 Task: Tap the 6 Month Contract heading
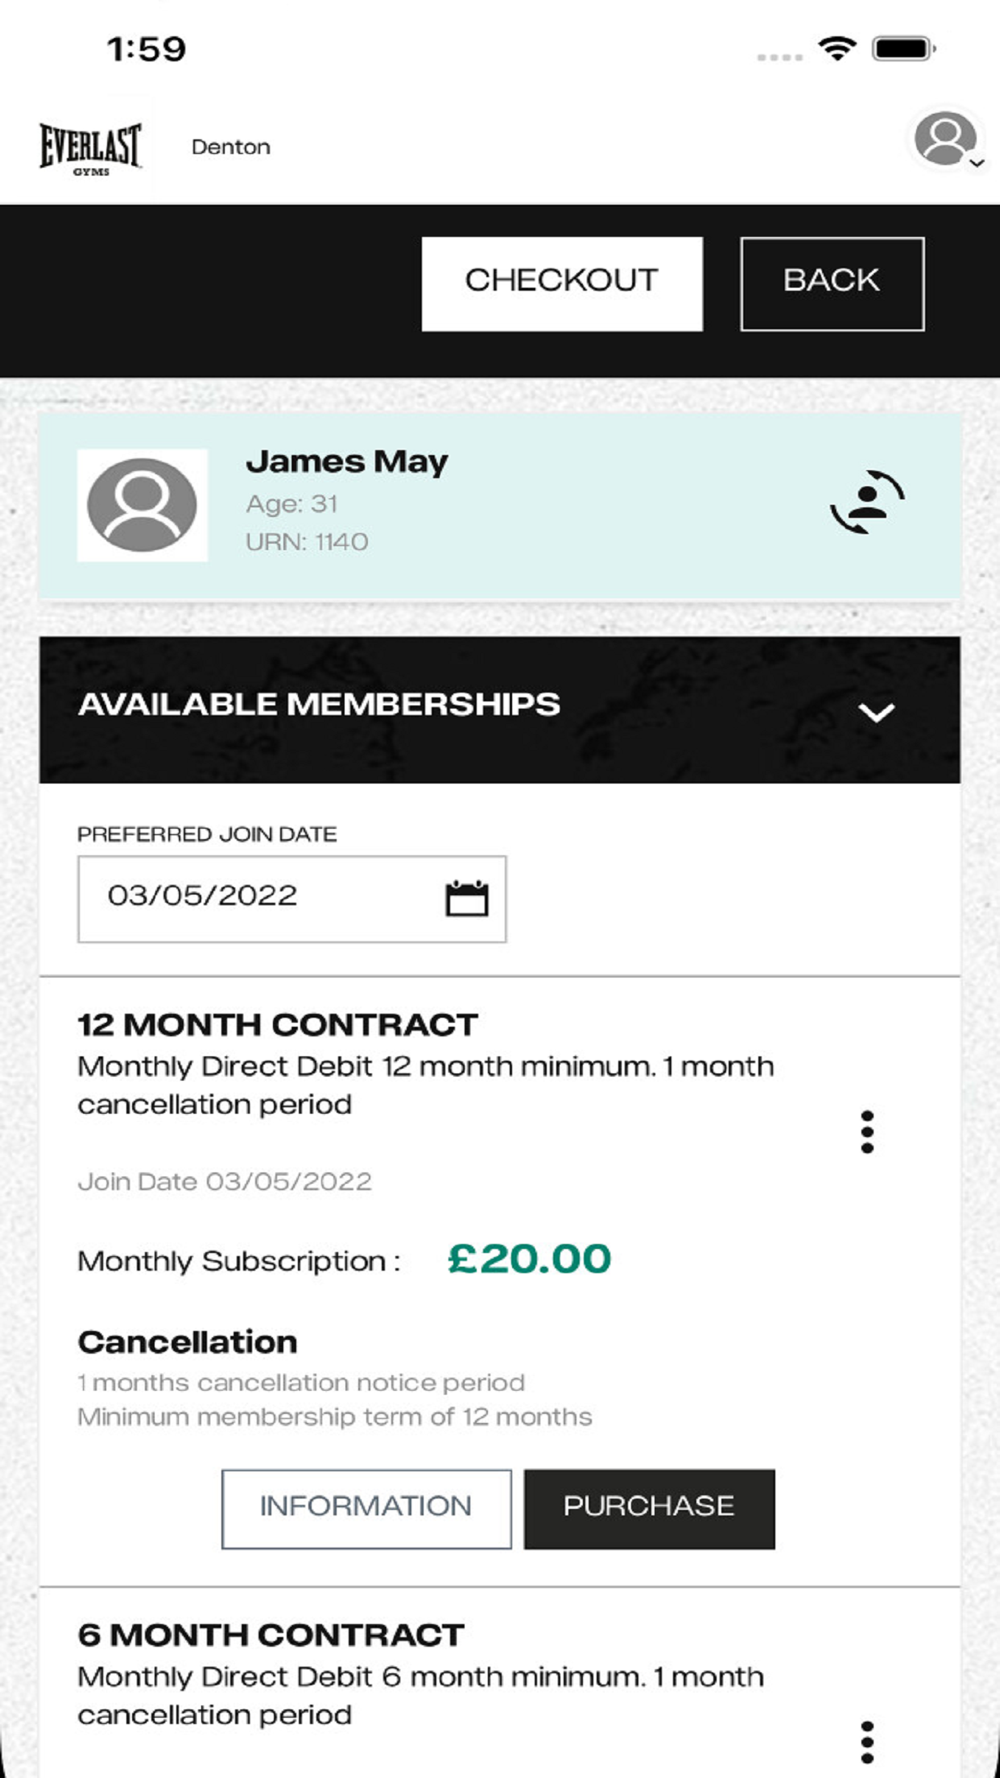(271, 1635)
